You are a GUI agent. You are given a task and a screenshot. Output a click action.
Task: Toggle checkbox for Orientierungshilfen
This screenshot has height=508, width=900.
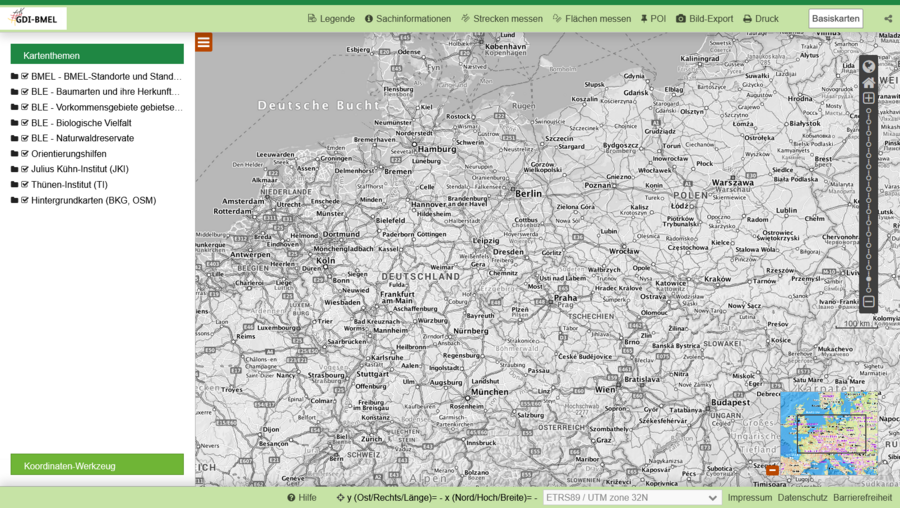[x=25, y=153]
